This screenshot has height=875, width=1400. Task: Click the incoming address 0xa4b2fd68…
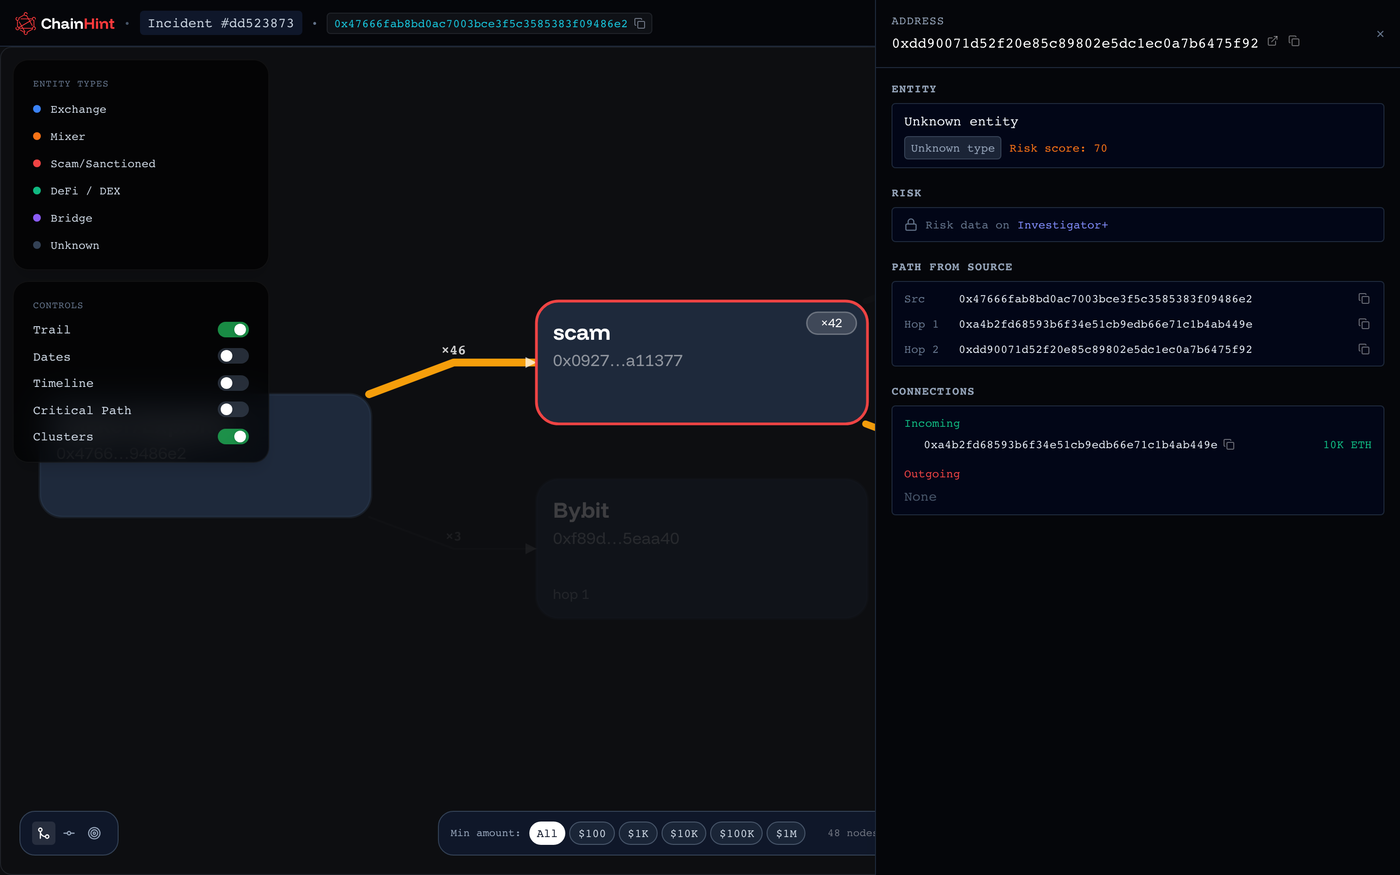click(1070, 445)
